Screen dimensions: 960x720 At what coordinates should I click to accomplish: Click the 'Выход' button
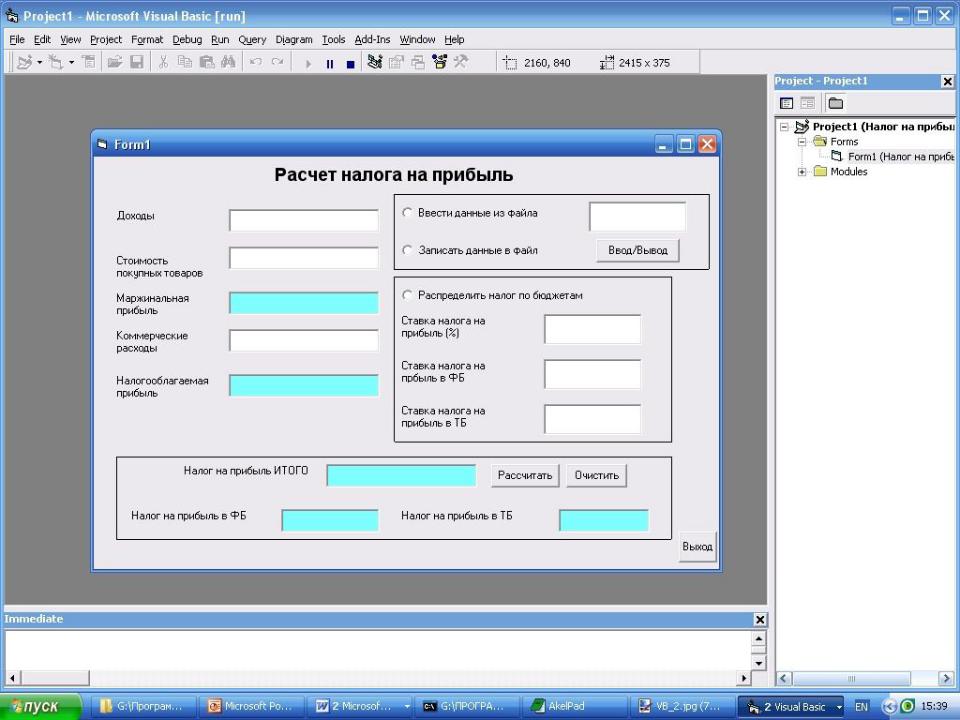coord(697,547)
